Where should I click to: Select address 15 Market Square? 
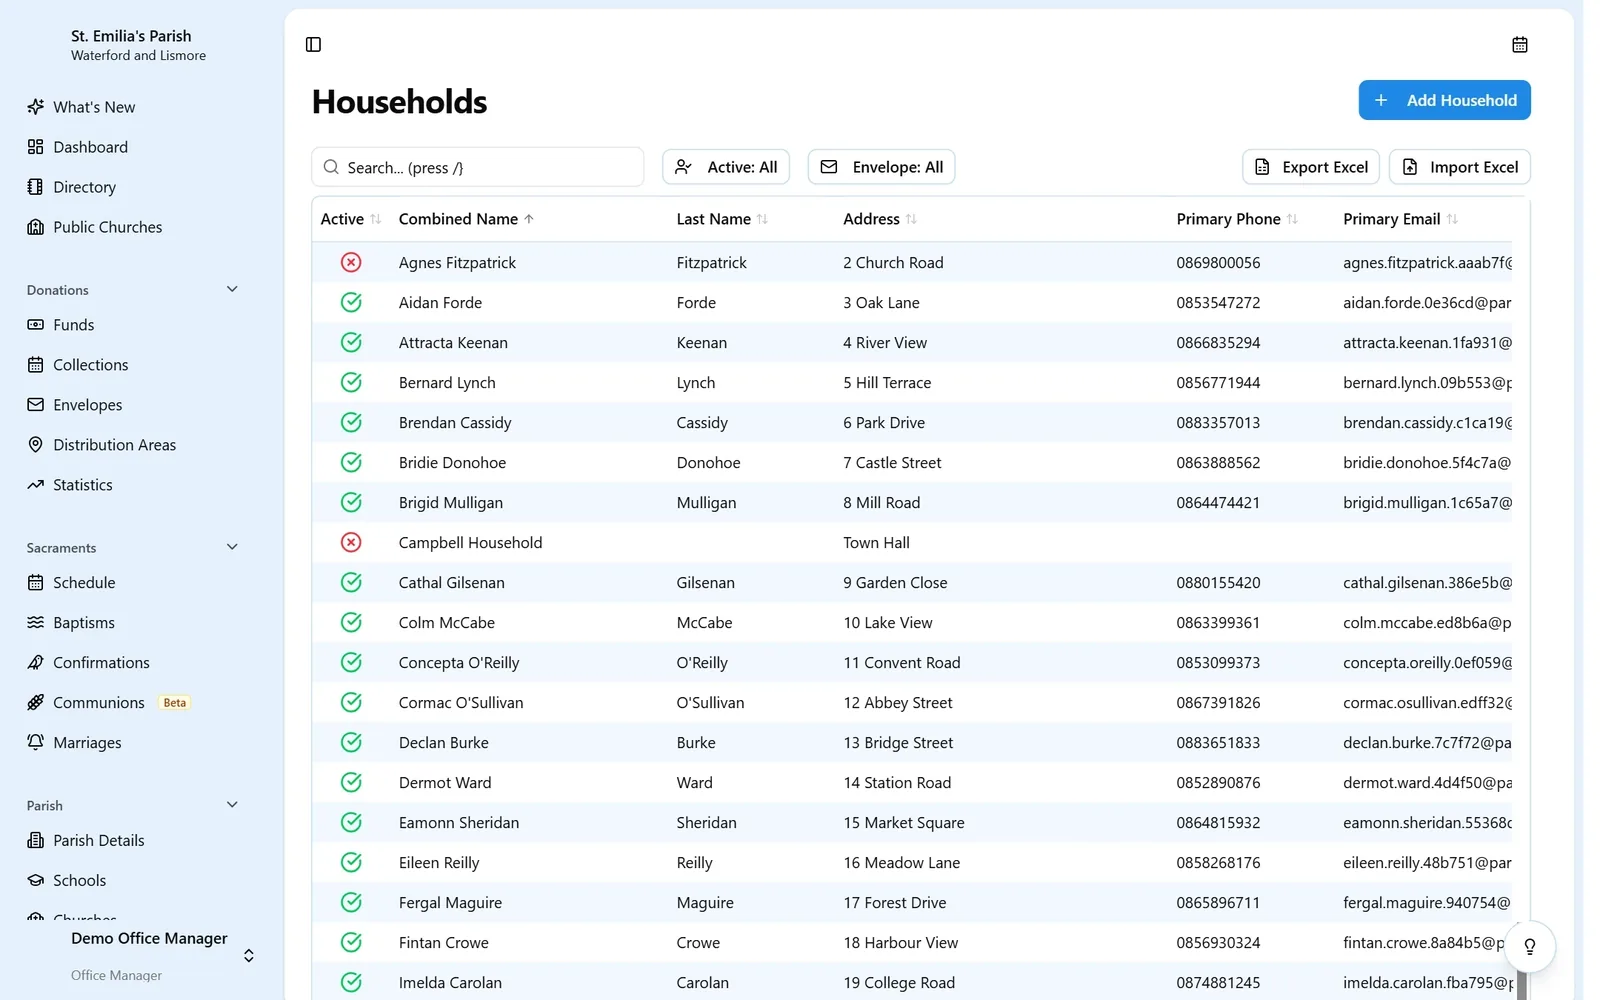pos(904,823)
